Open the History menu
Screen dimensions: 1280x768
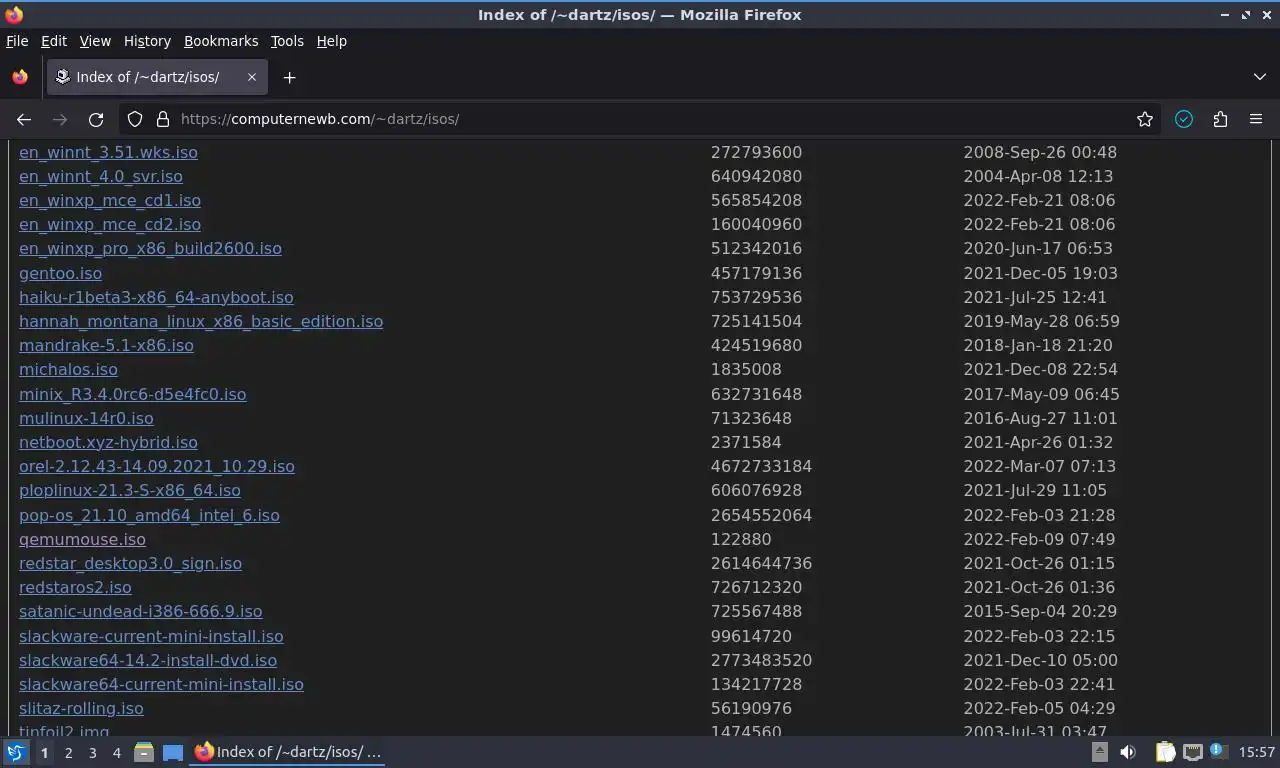(x=147, y=41)
